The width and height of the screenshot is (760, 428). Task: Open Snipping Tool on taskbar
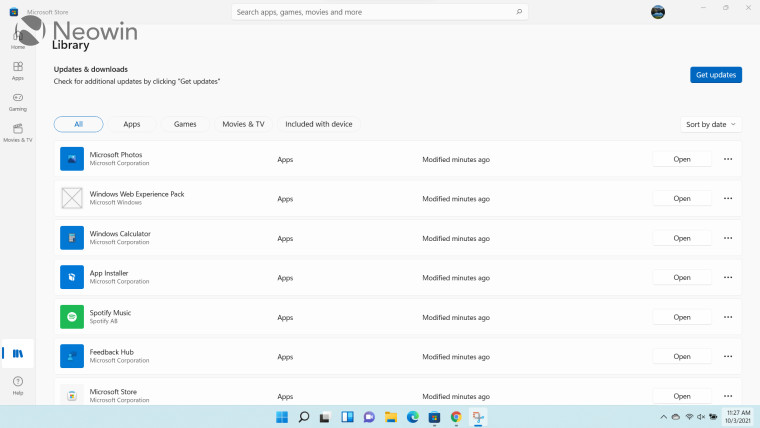(x=478, y=417)
